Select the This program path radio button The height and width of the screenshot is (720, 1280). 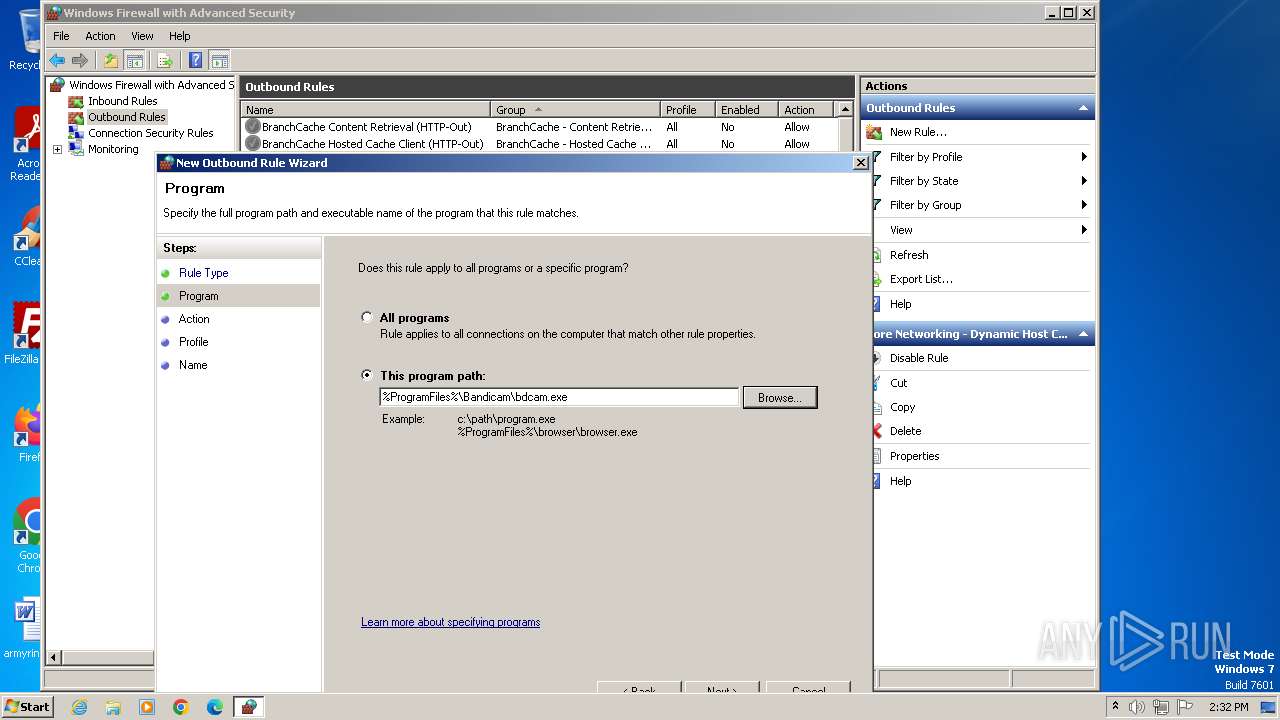click(367, 375)
